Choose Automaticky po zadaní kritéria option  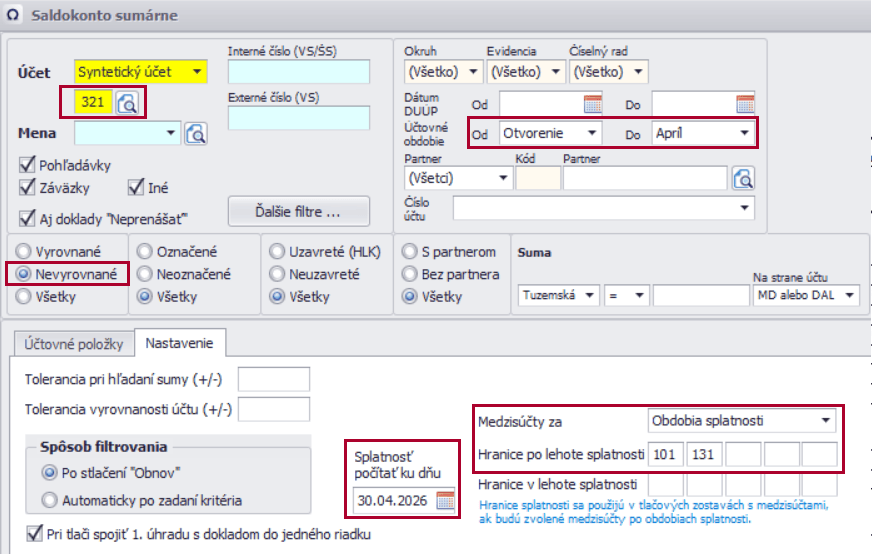[x=49, y=500]
